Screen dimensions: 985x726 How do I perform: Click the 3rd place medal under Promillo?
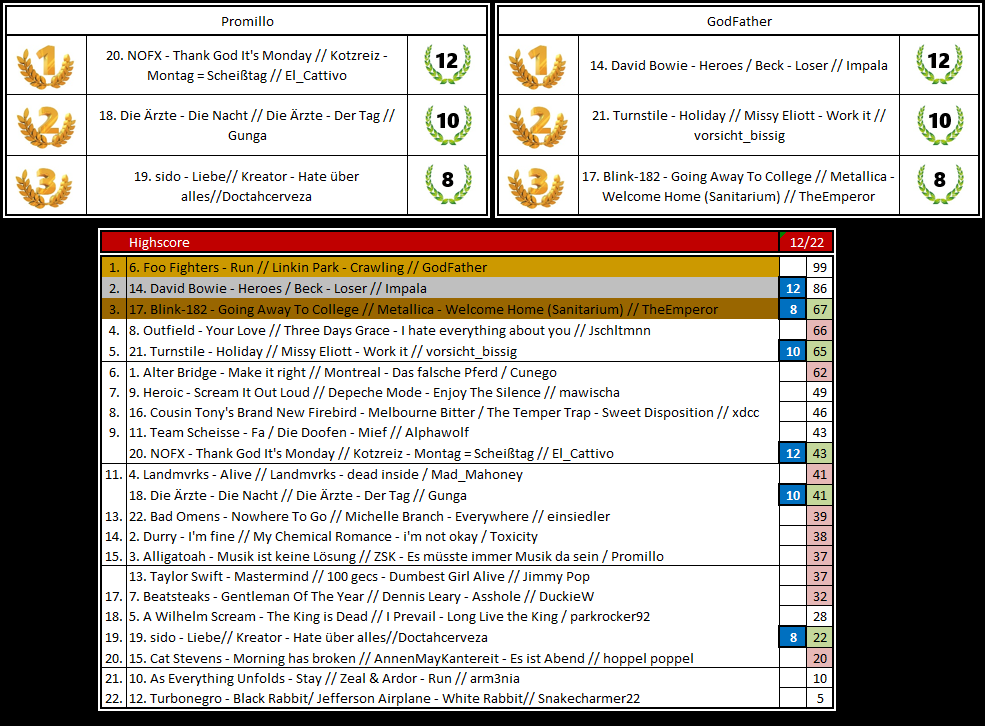click(45, 187)
